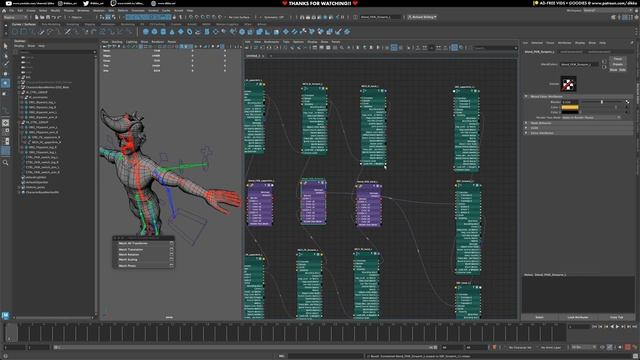Open the yellow Color 1 swatch
Viewport: 640px width, 360px height.
pyautogui.click(x=570, y=107)
